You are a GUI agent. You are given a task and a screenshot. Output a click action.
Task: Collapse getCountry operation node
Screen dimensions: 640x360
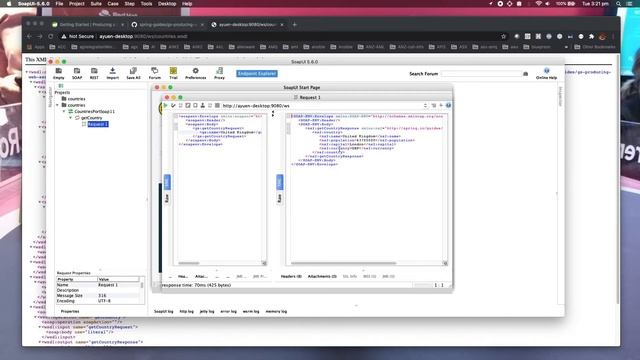click(71, 118)
